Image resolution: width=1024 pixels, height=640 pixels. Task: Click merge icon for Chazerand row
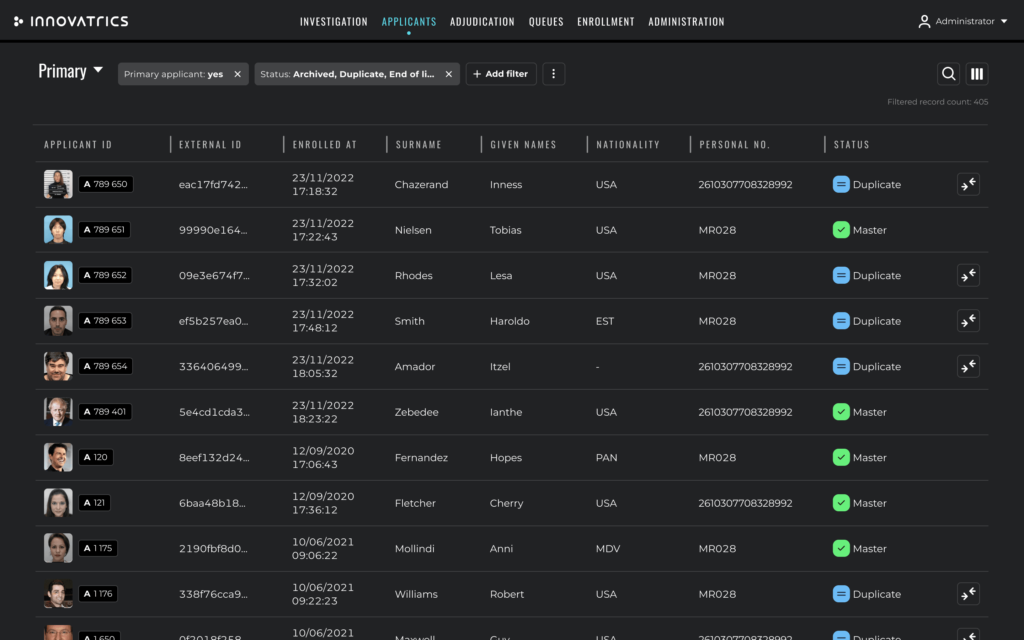[968, 184]
